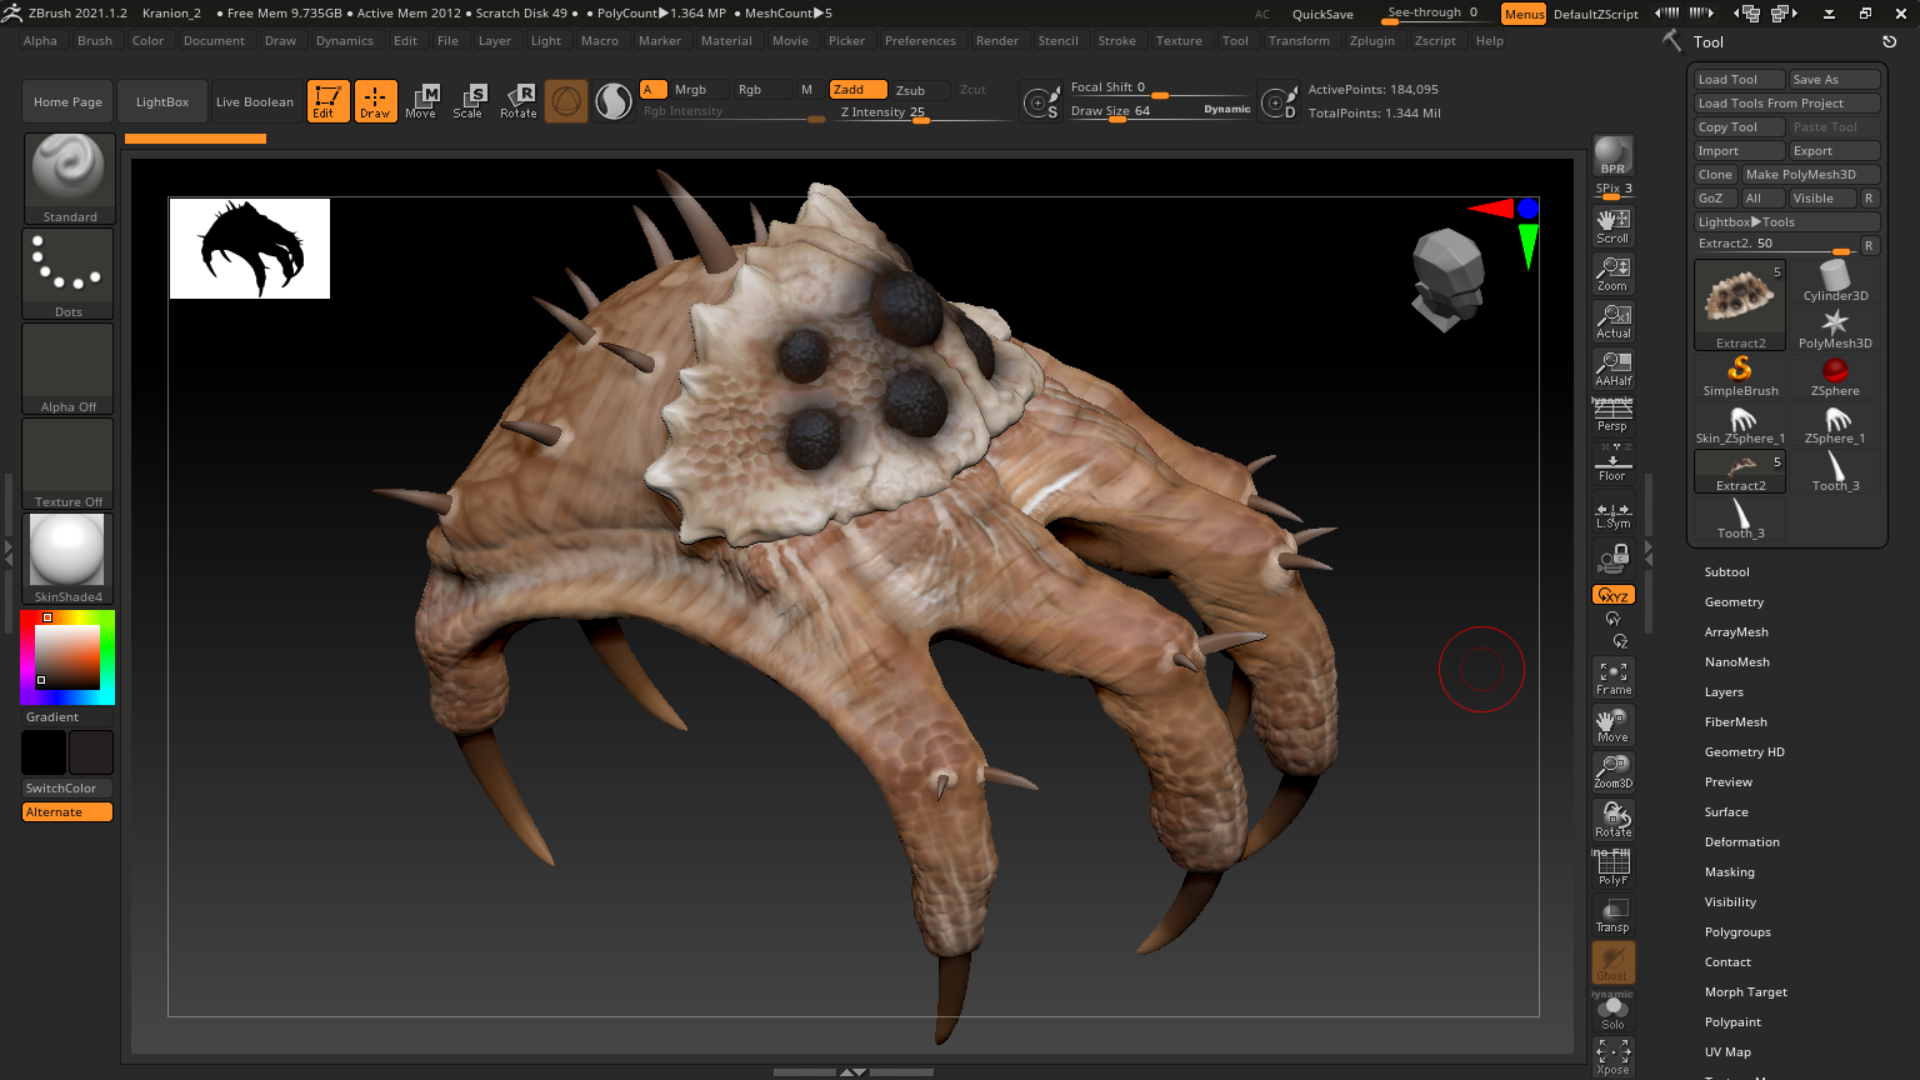Expand the Subtool subpalette

pyautogui.click(x=1727, y=571)
